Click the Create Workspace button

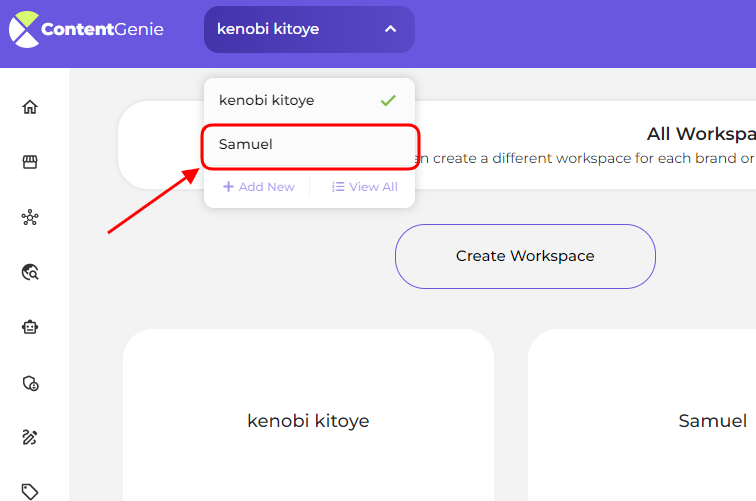pos(525,256)
